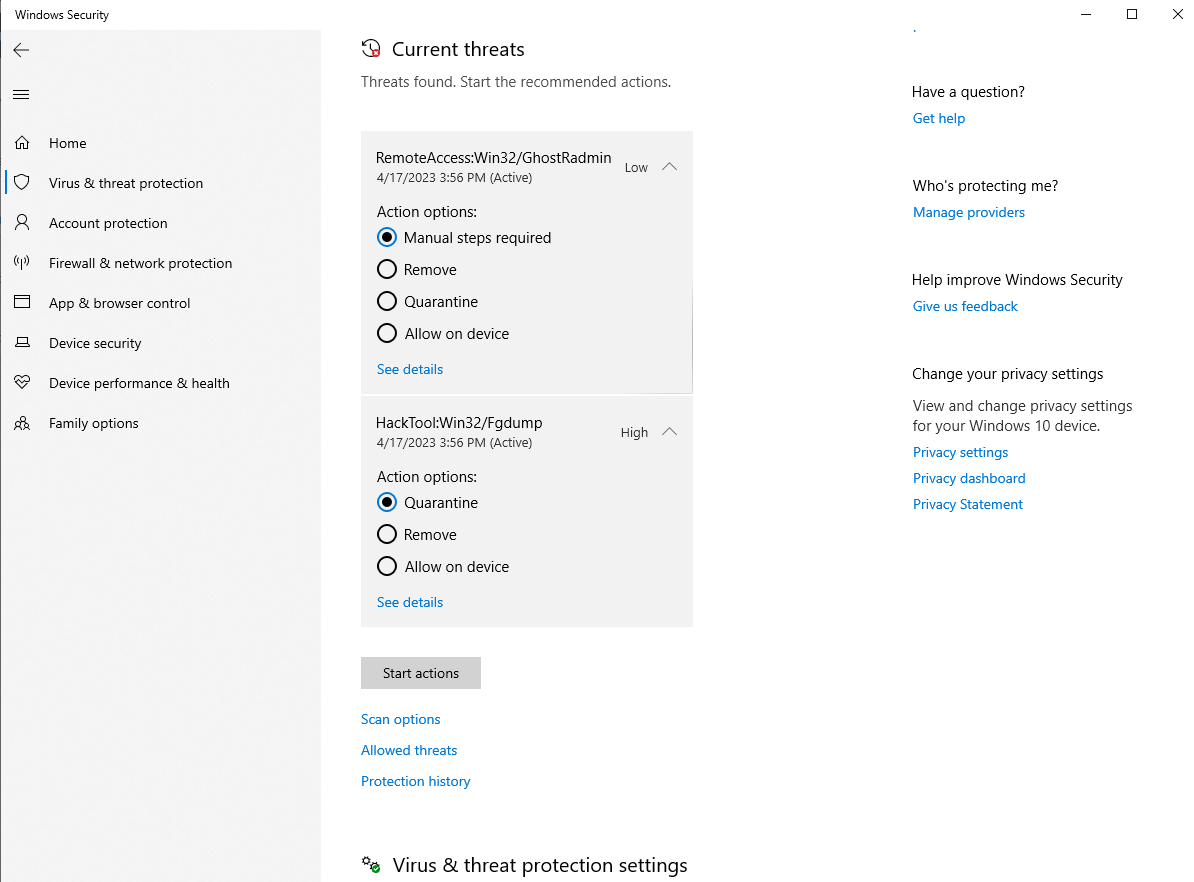1194x882 pixels.
Task: Click the back arrow icon
Action: click(21, 50)
